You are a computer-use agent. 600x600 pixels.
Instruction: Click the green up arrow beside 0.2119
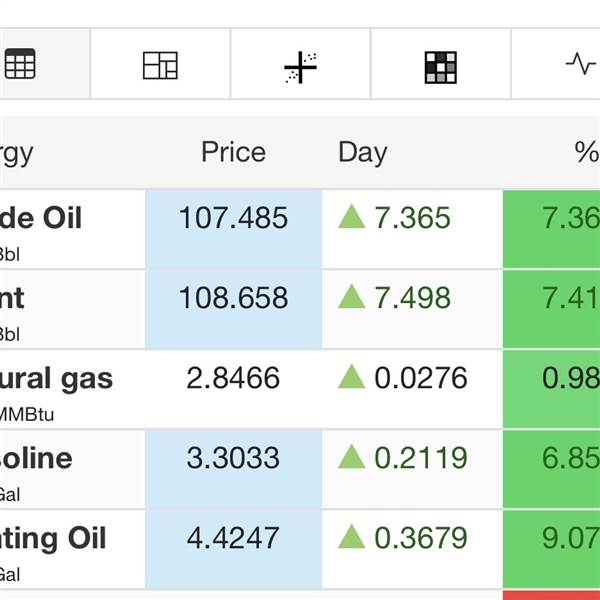point(351,456)
